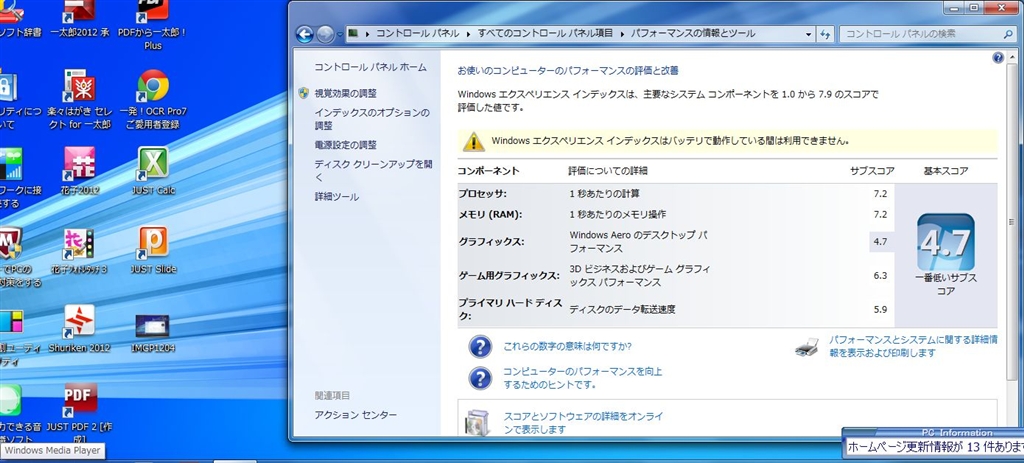Click the コンポーネント column header
The image size is (1024, 463).
pos(488,171)
